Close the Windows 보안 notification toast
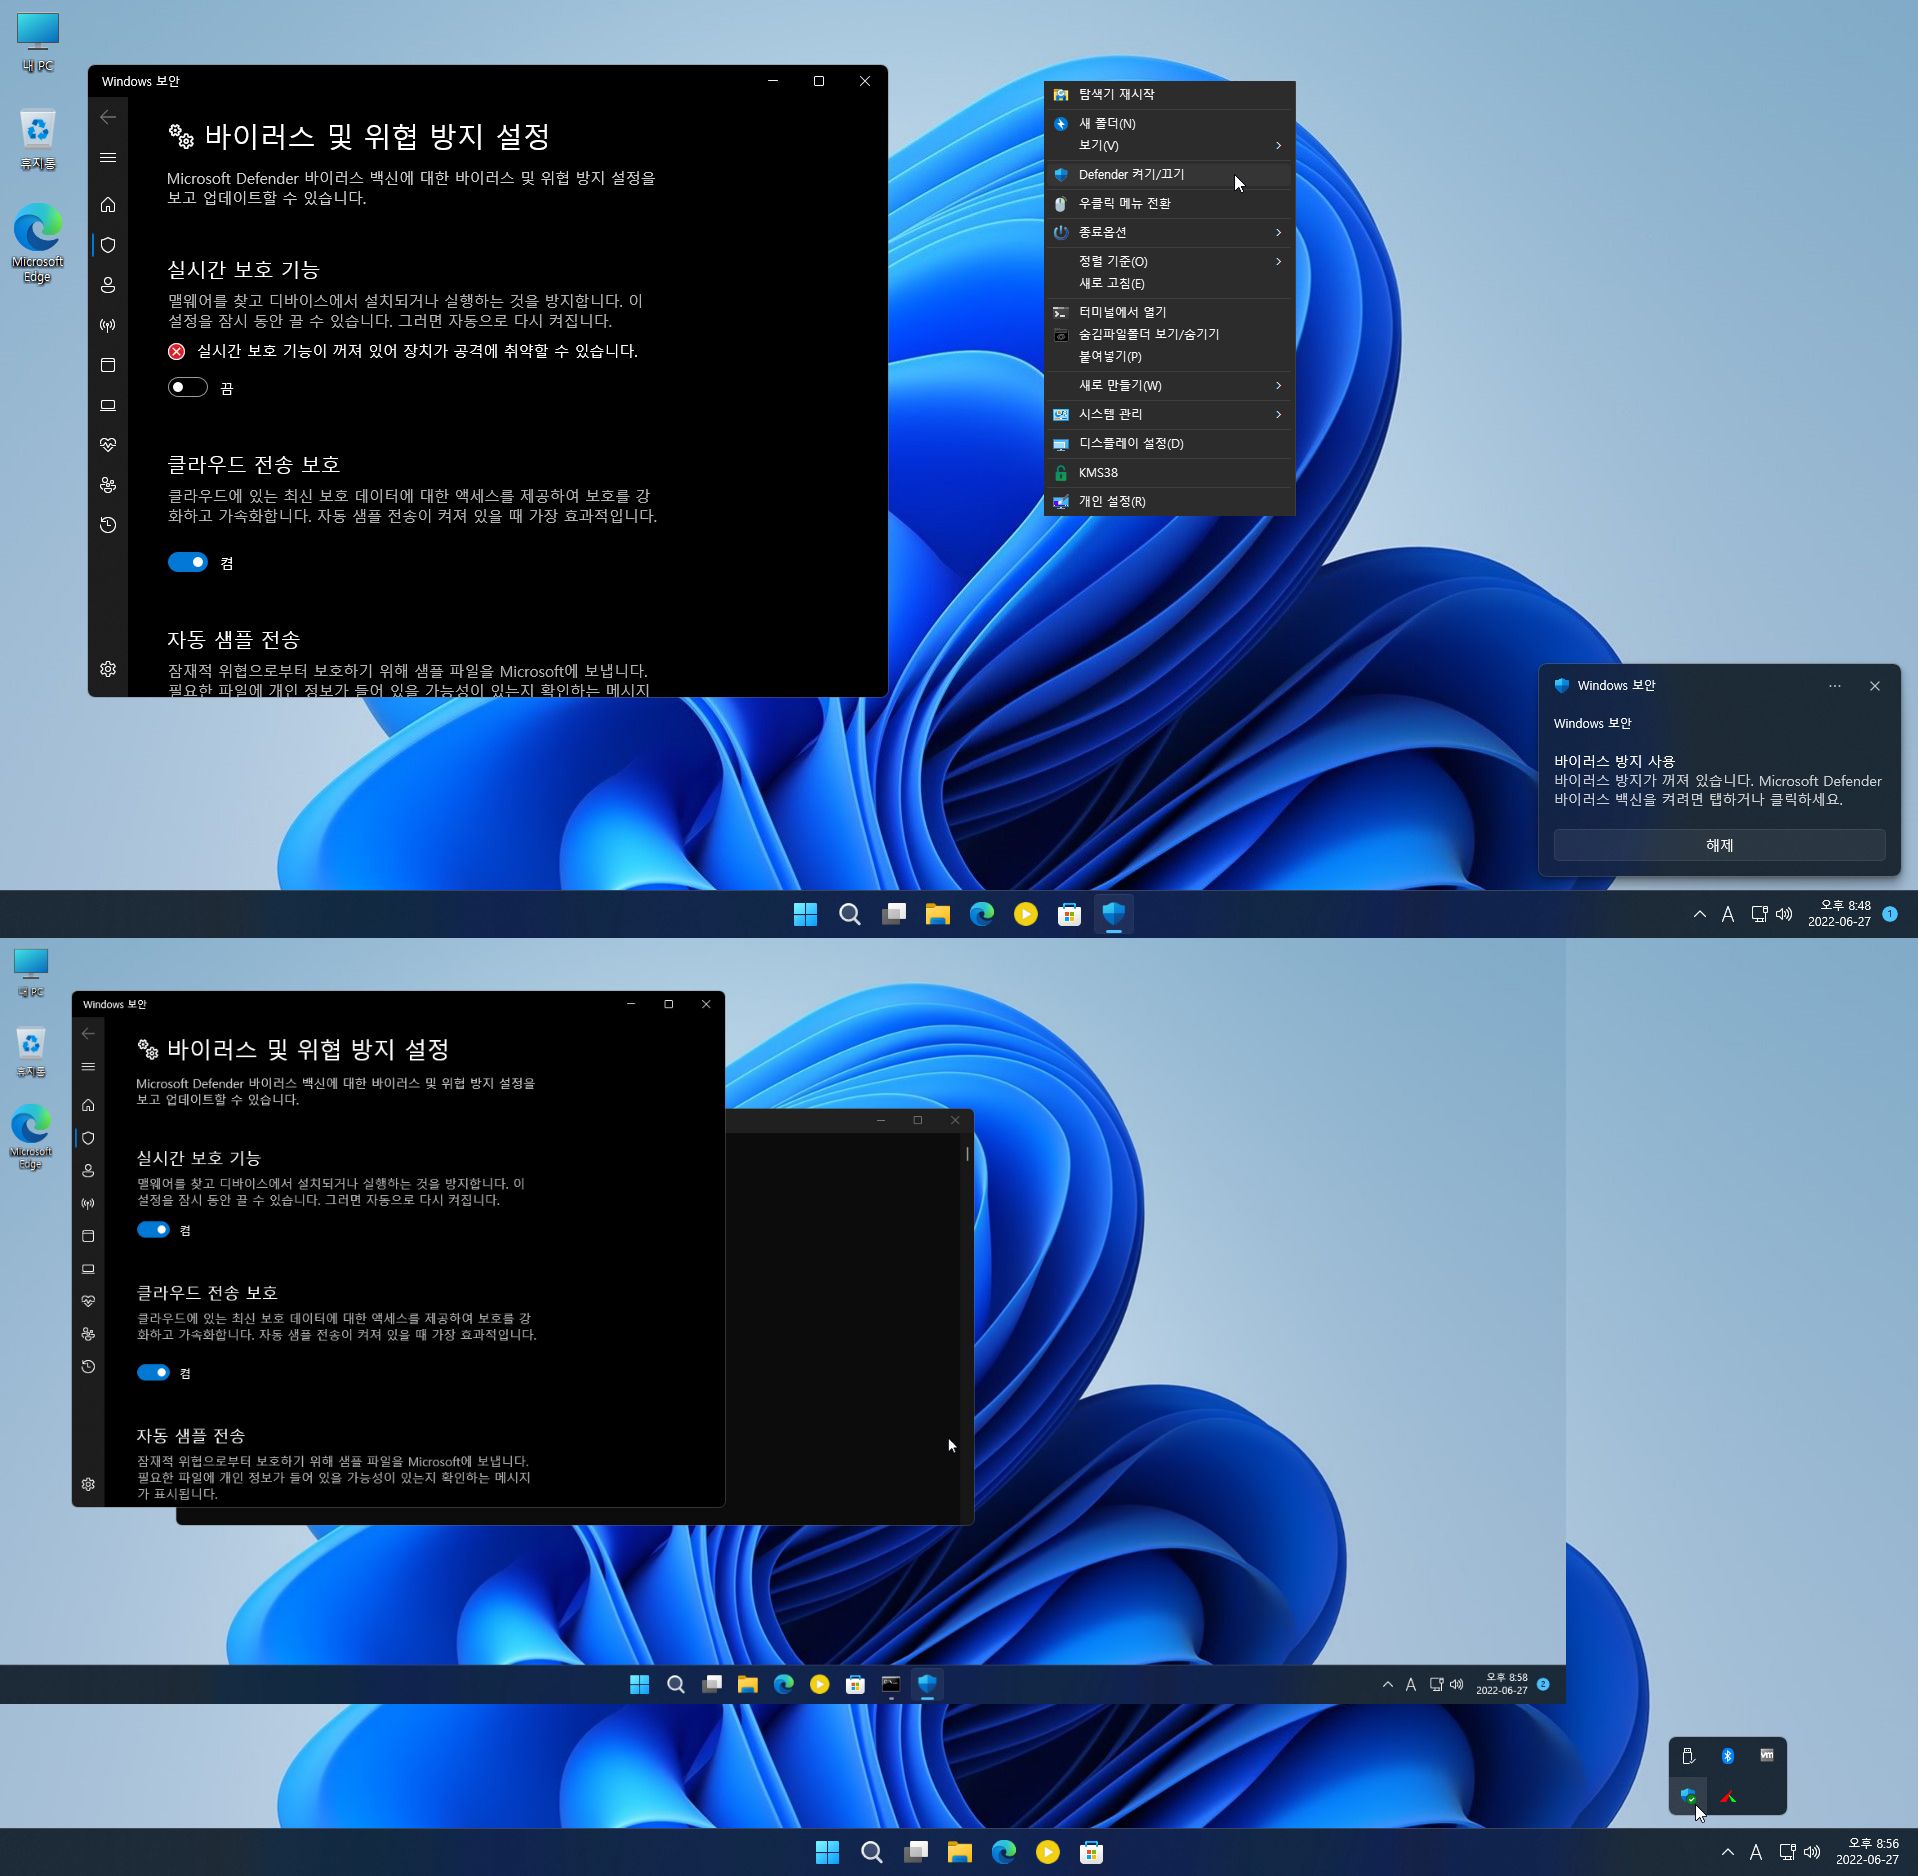Image resolution: width=1918 pixels, height=1876 pixels. click(x=1874, y=686)
